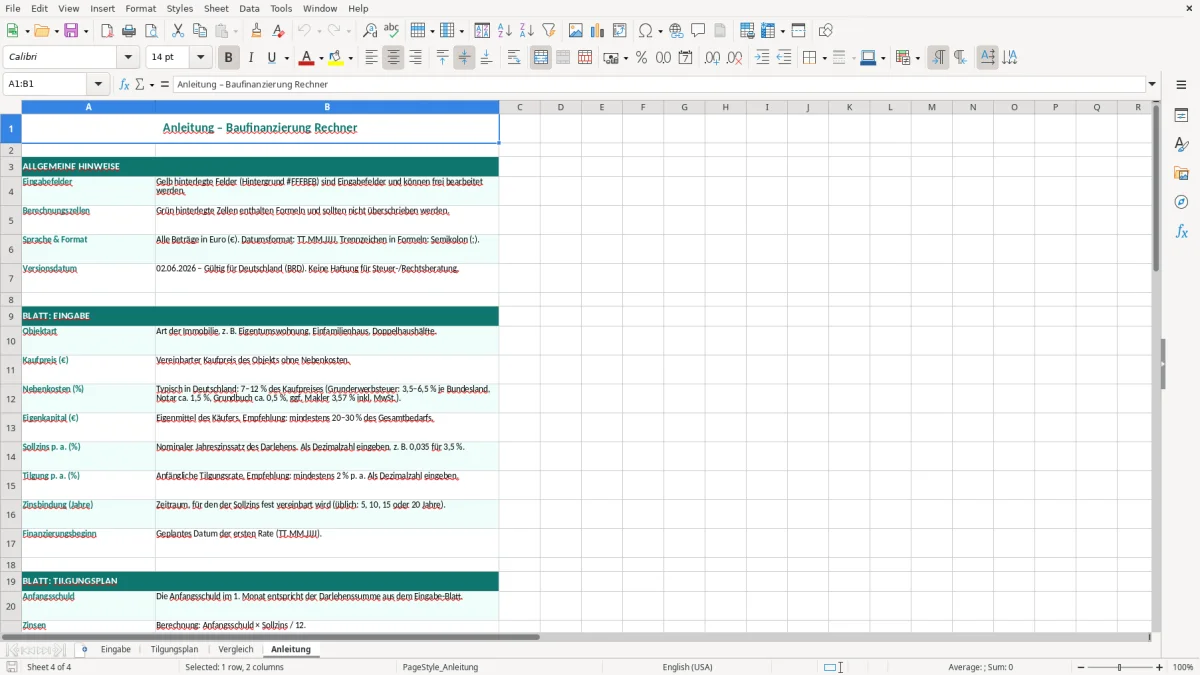Increase indent

click(x=762, y=58)
